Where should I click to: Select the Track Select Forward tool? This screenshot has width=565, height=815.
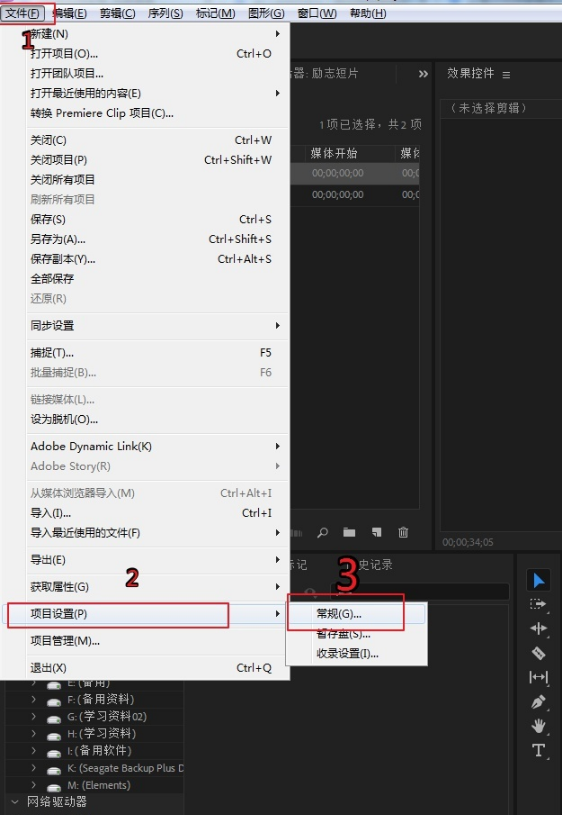pos(538,604)
